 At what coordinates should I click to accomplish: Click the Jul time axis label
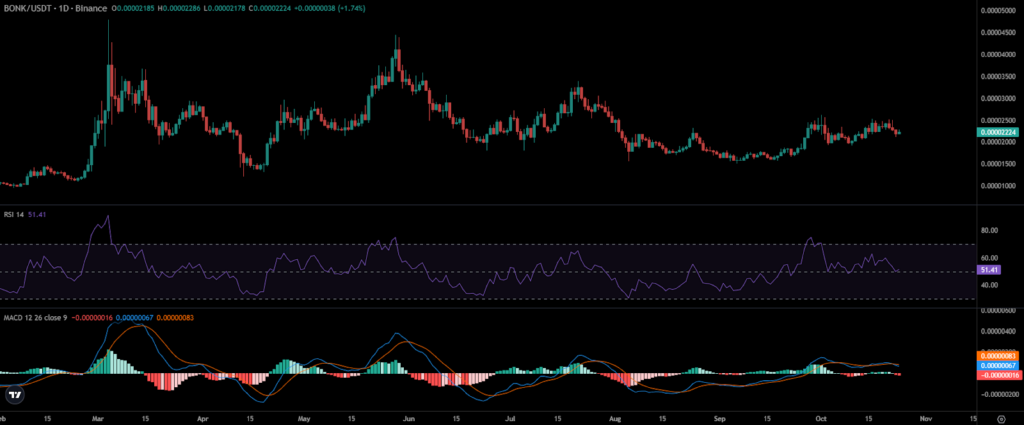511,418
